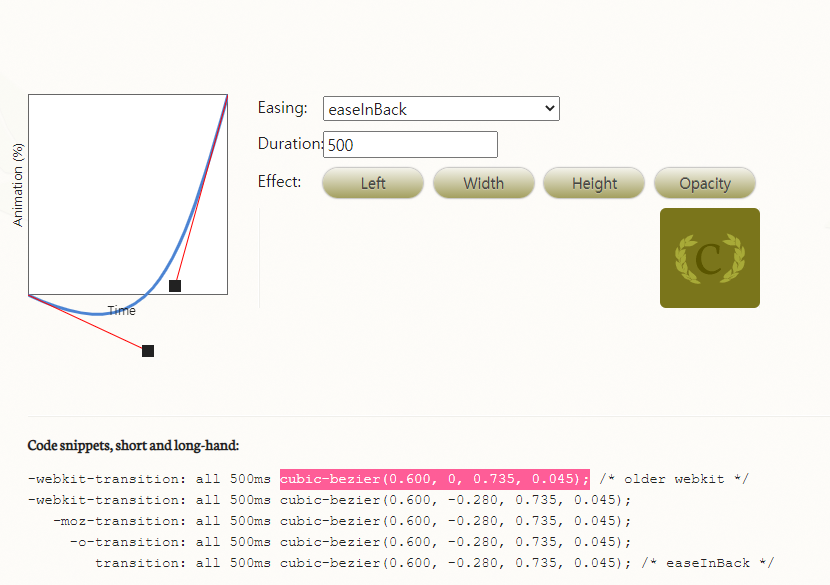
Task: Click the 'Easing:' label
Action: coord(283,108)
